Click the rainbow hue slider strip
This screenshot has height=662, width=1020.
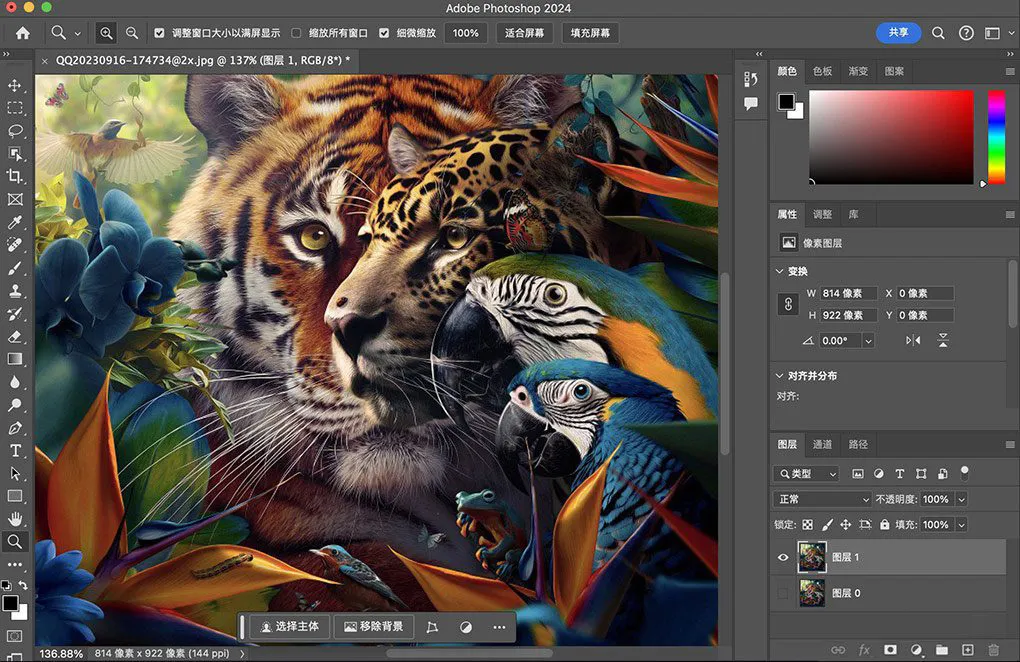coord(996,136)
